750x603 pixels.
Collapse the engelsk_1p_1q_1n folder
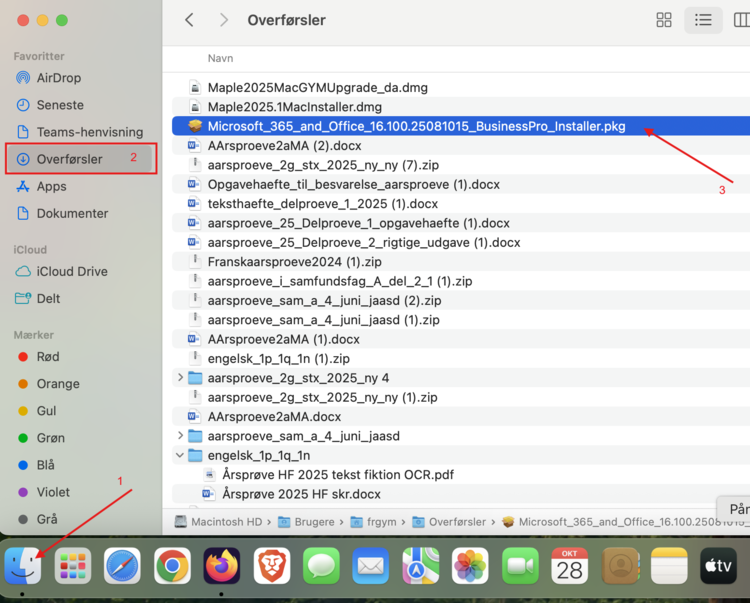click(180, 455)
